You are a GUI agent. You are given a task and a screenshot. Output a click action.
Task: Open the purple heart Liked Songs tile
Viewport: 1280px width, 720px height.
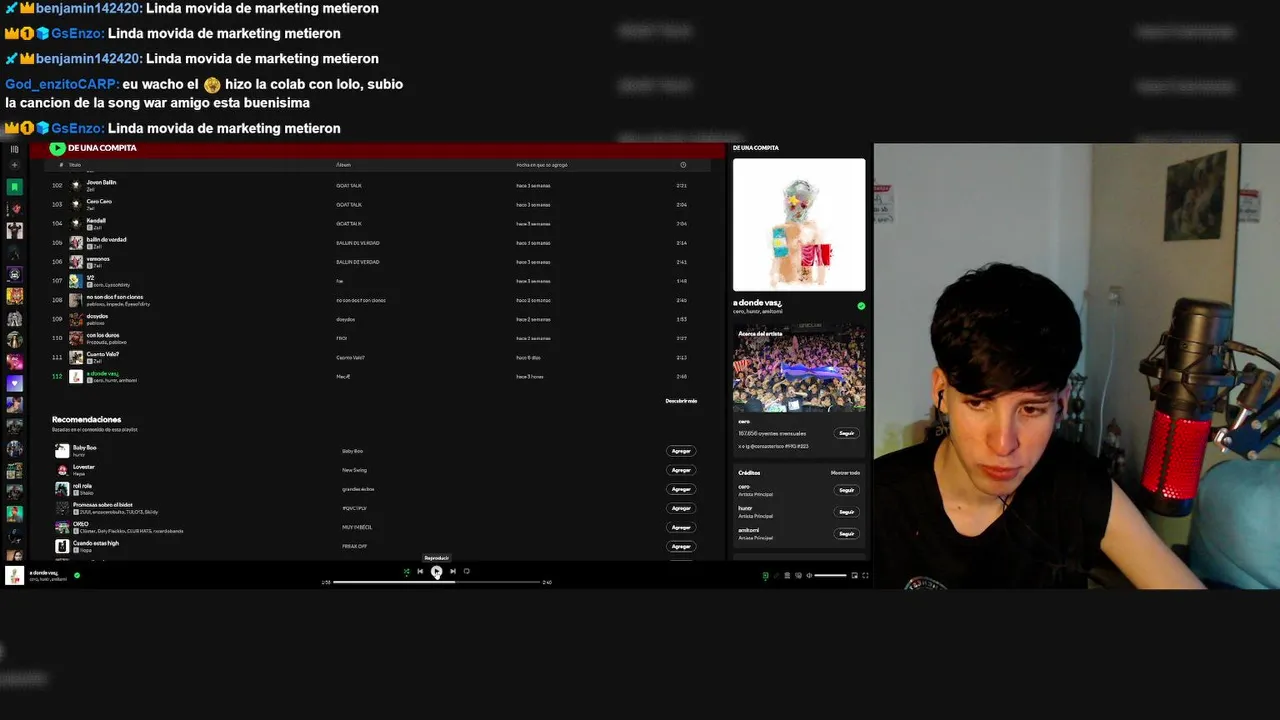coord(14,384)
